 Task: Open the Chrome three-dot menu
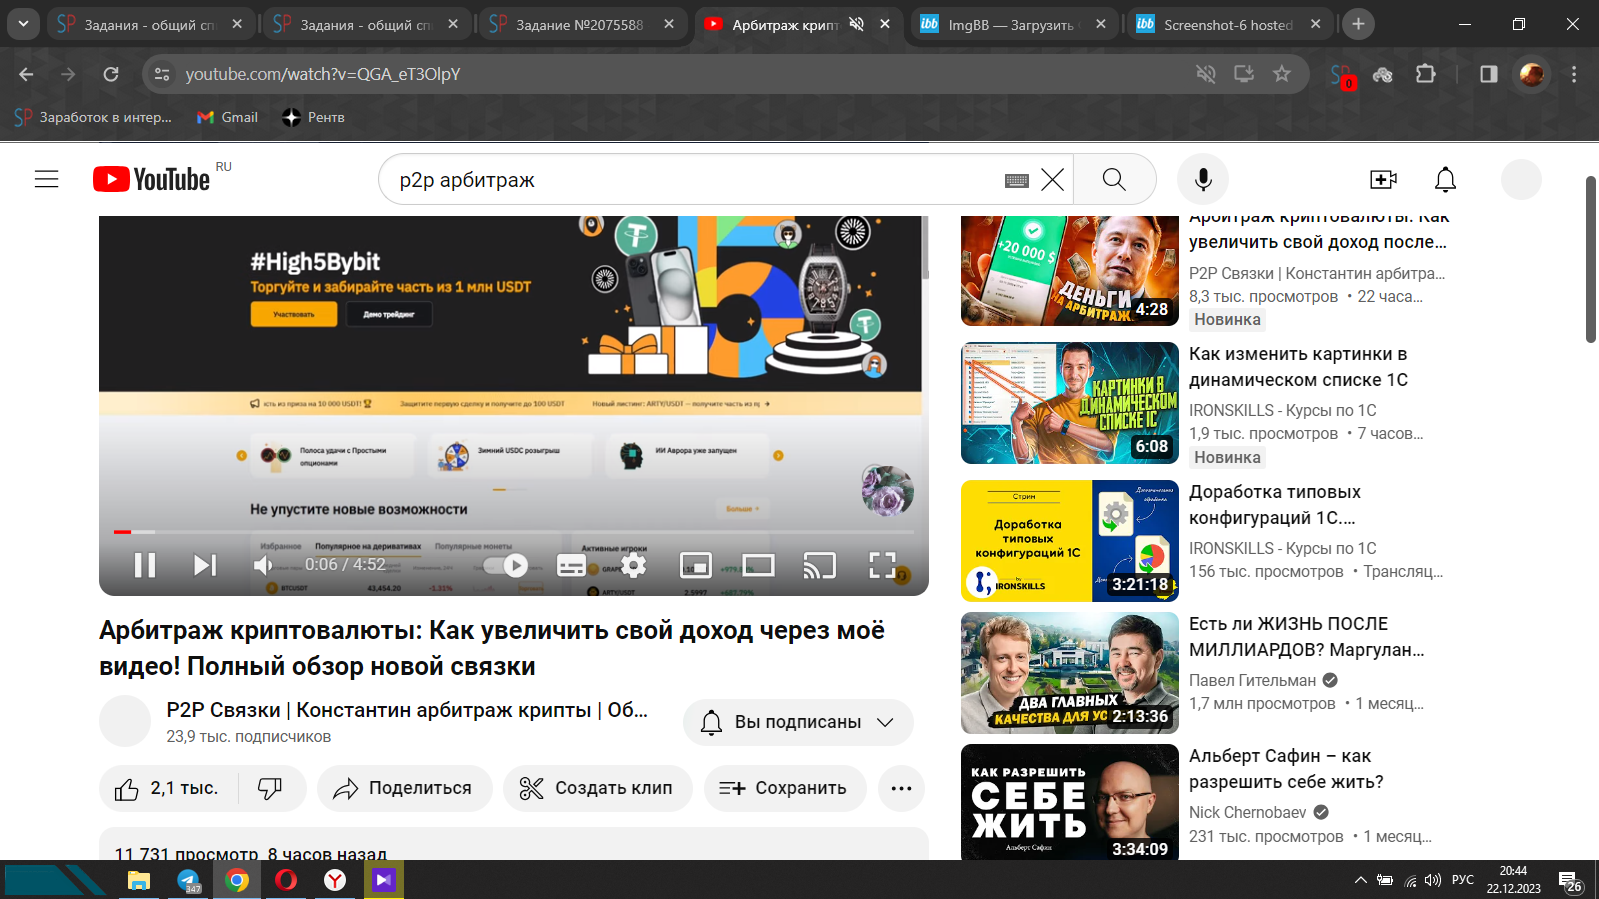point(1573,74)
